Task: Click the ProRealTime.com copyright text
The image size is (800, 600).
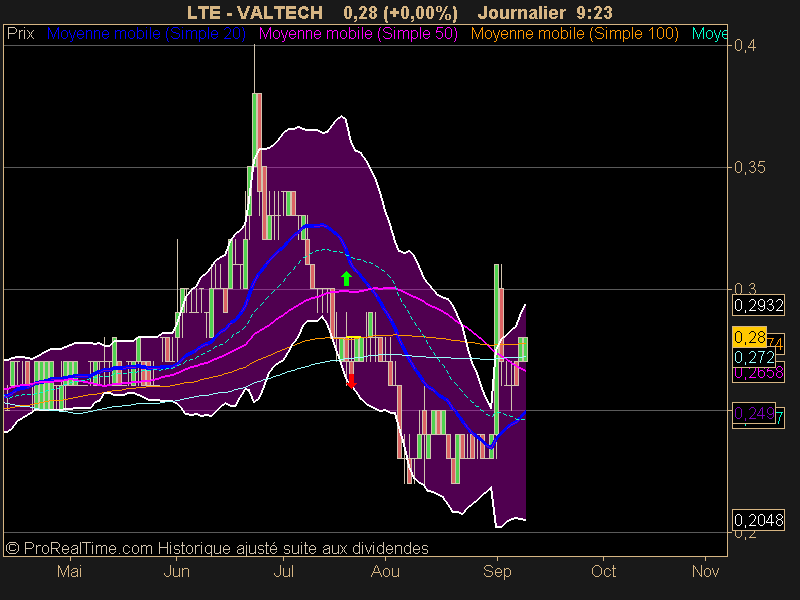Action: coord(217,548)
